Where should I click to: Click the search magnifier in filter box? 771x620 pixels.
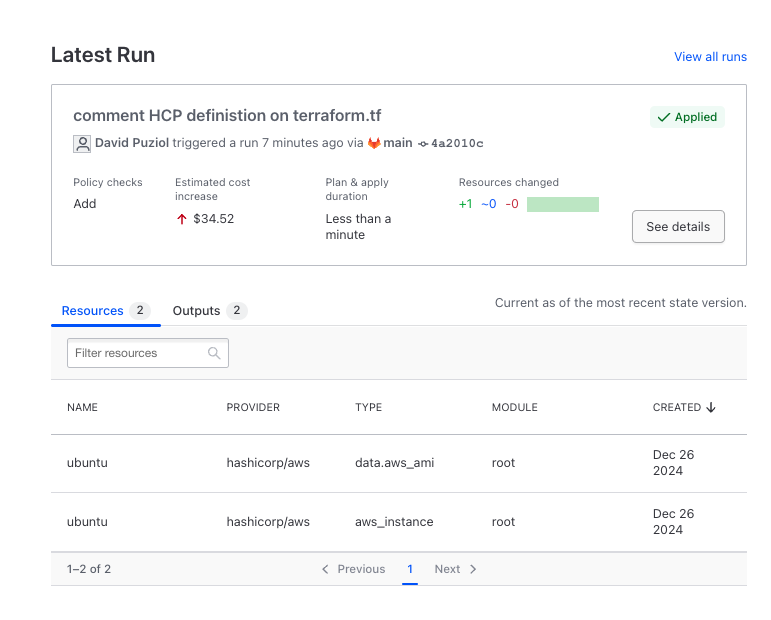pyautogui.click(x=214, y=353)
